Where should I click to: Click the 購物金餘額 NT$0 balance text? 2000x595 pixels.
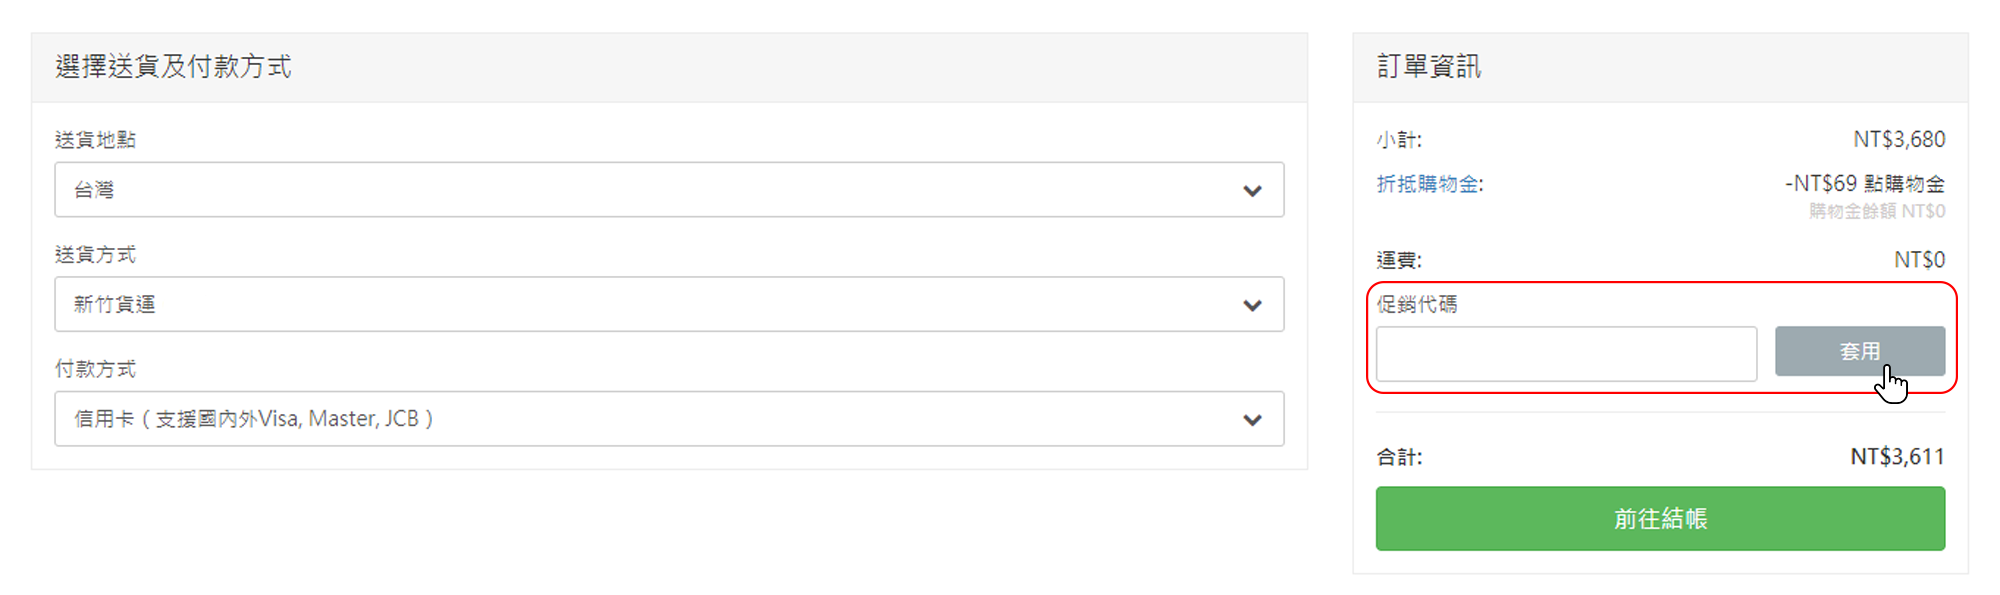[x=1877, y=211]
